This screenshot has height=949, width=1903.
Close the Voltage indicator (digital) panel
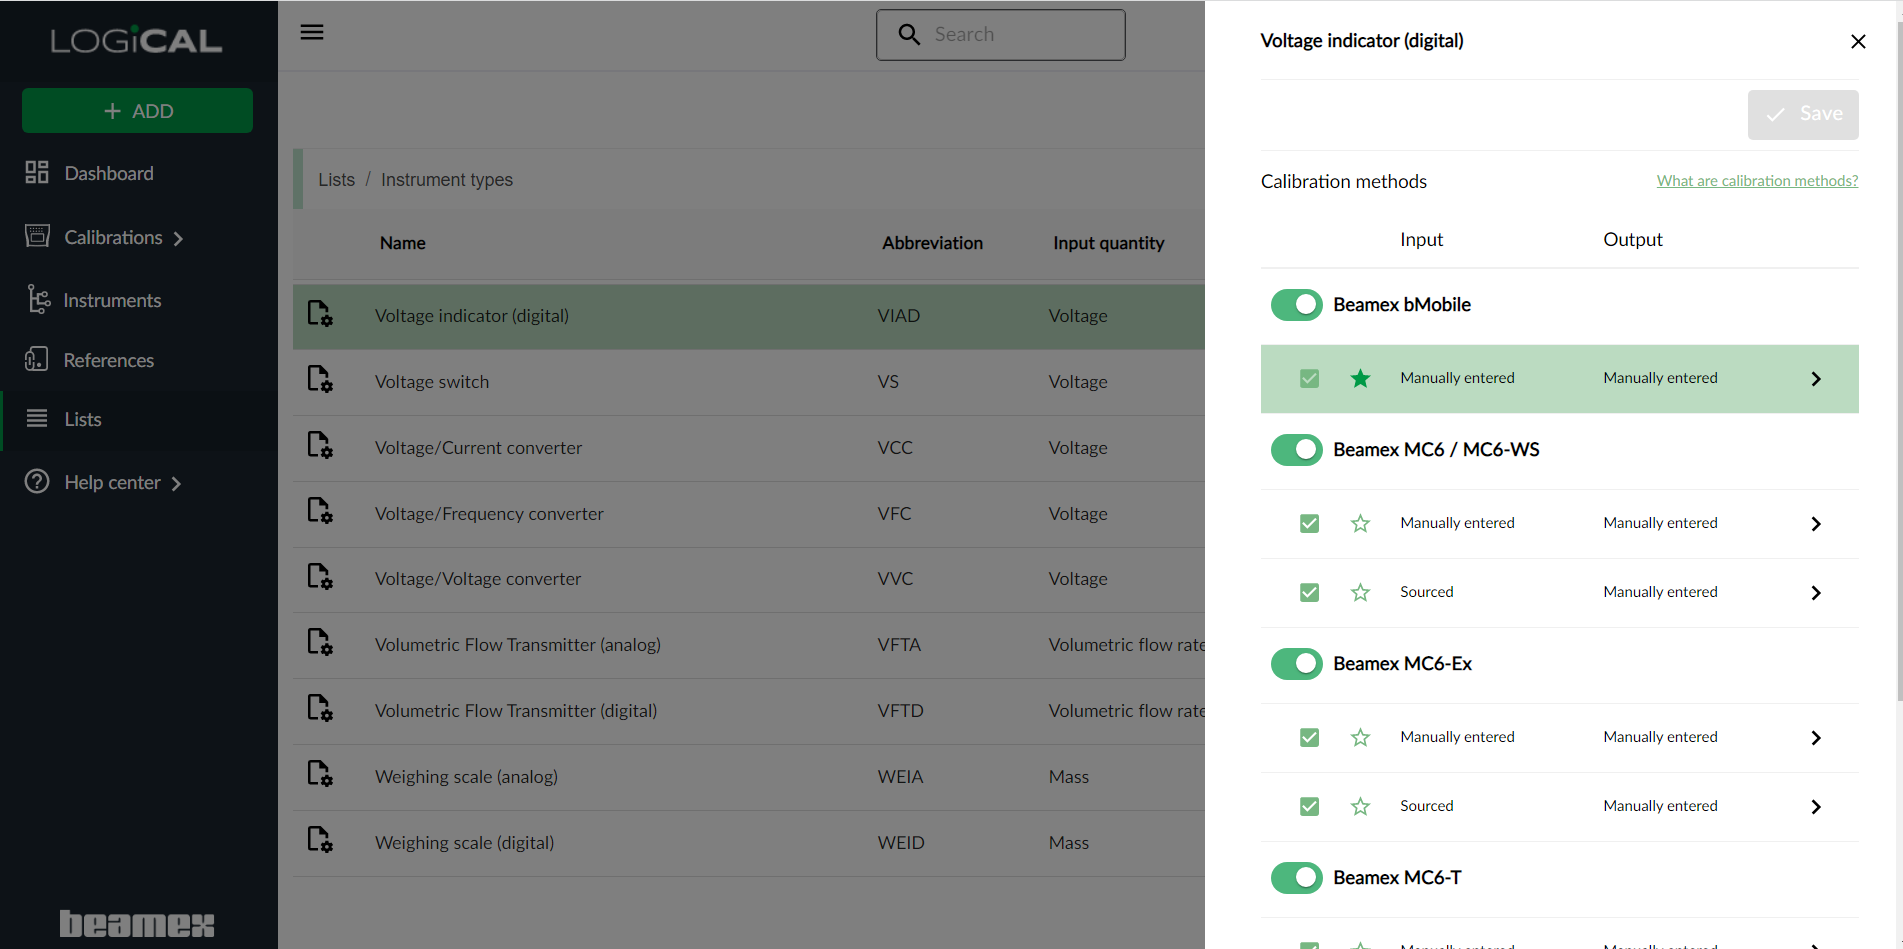pos(1858,41)
